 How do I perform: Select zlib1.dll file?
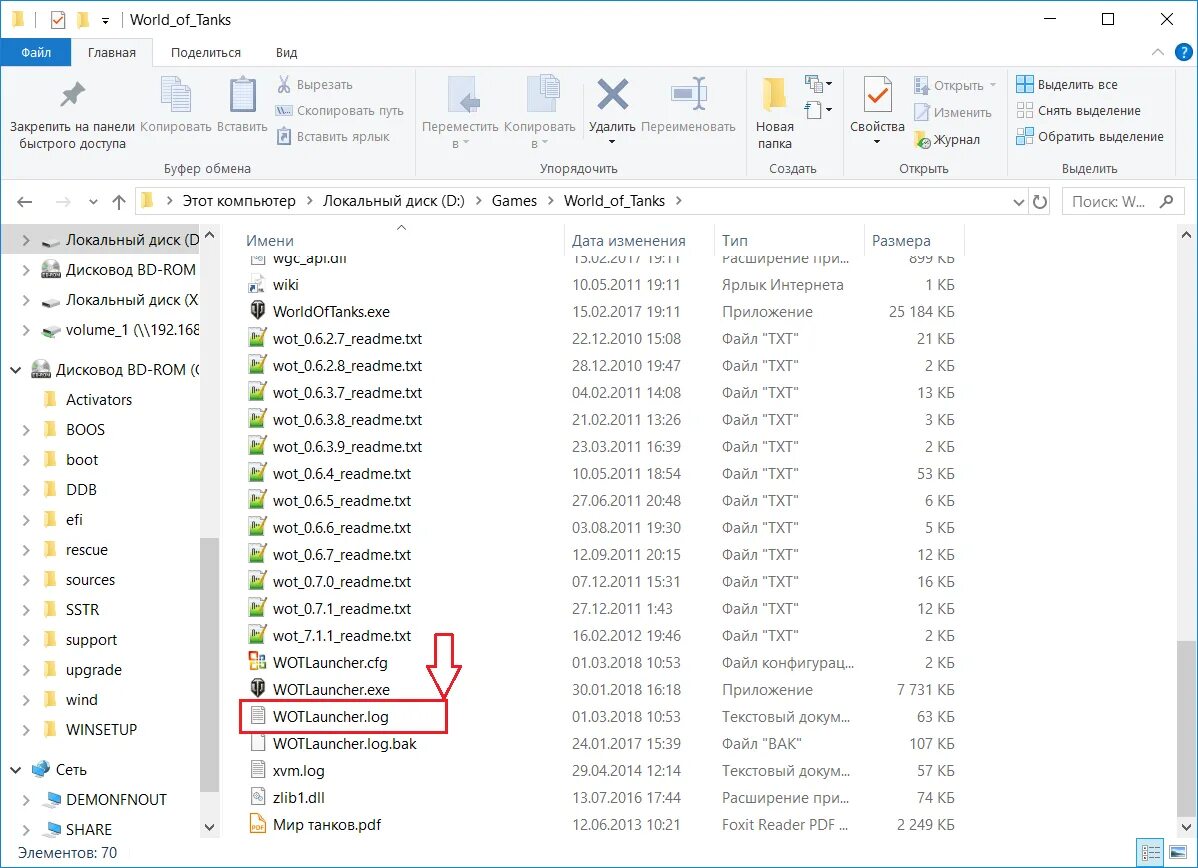tap(298, 798)
